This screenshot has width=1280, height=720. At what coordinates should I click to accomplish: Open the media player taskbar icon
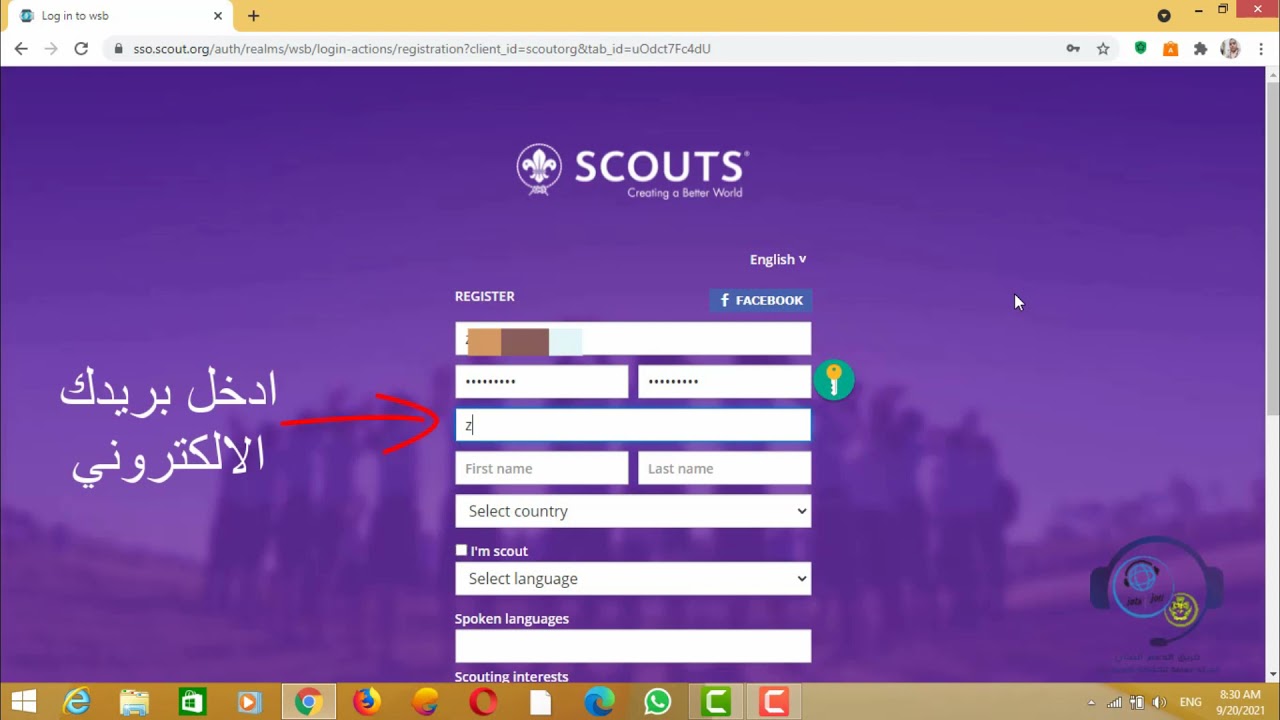click(249, 702)
